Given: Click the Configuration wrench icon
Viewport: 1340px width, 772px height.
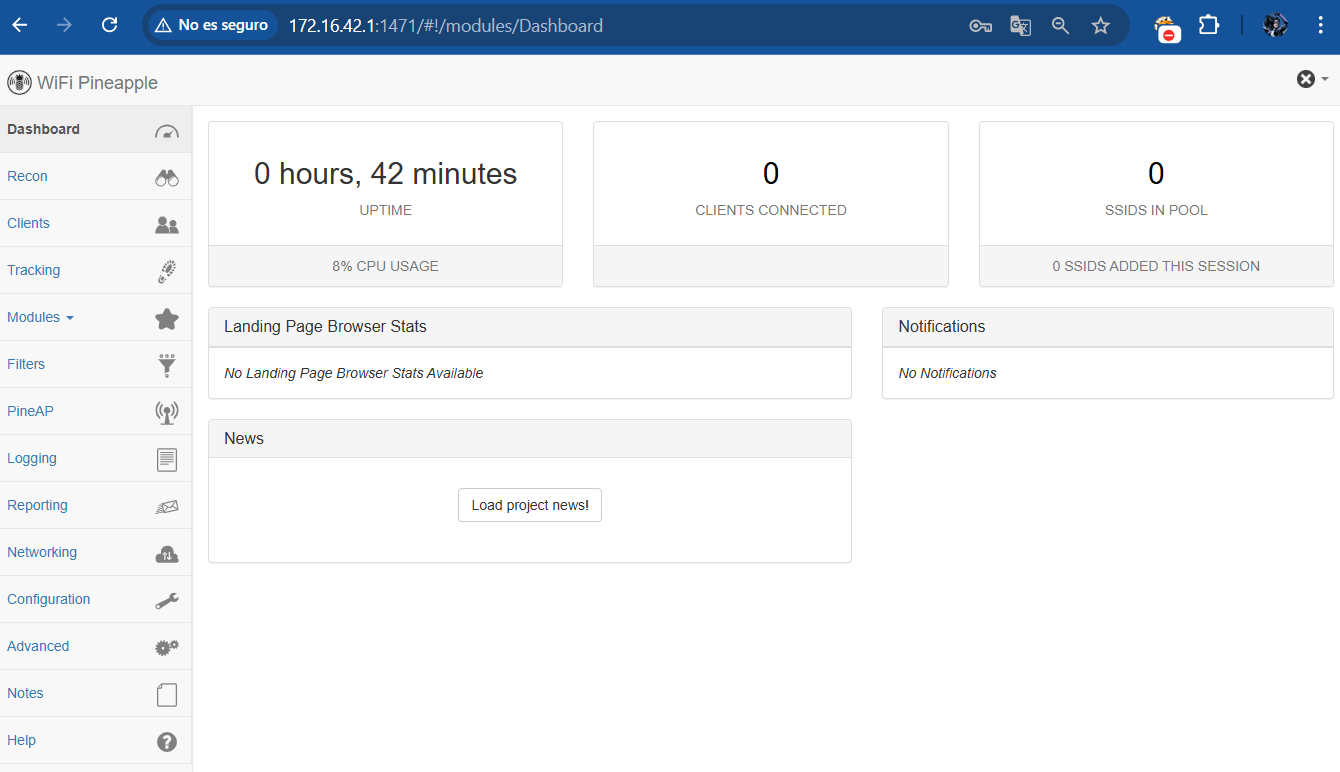Looking at the screenshot, I should (167, 600).
